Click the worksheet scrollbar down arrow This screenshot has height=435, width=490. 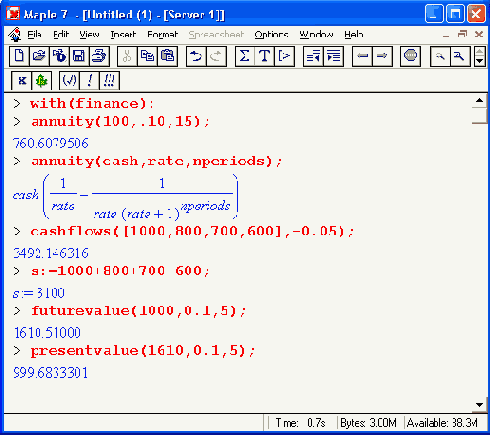click(x=479, y=405)
